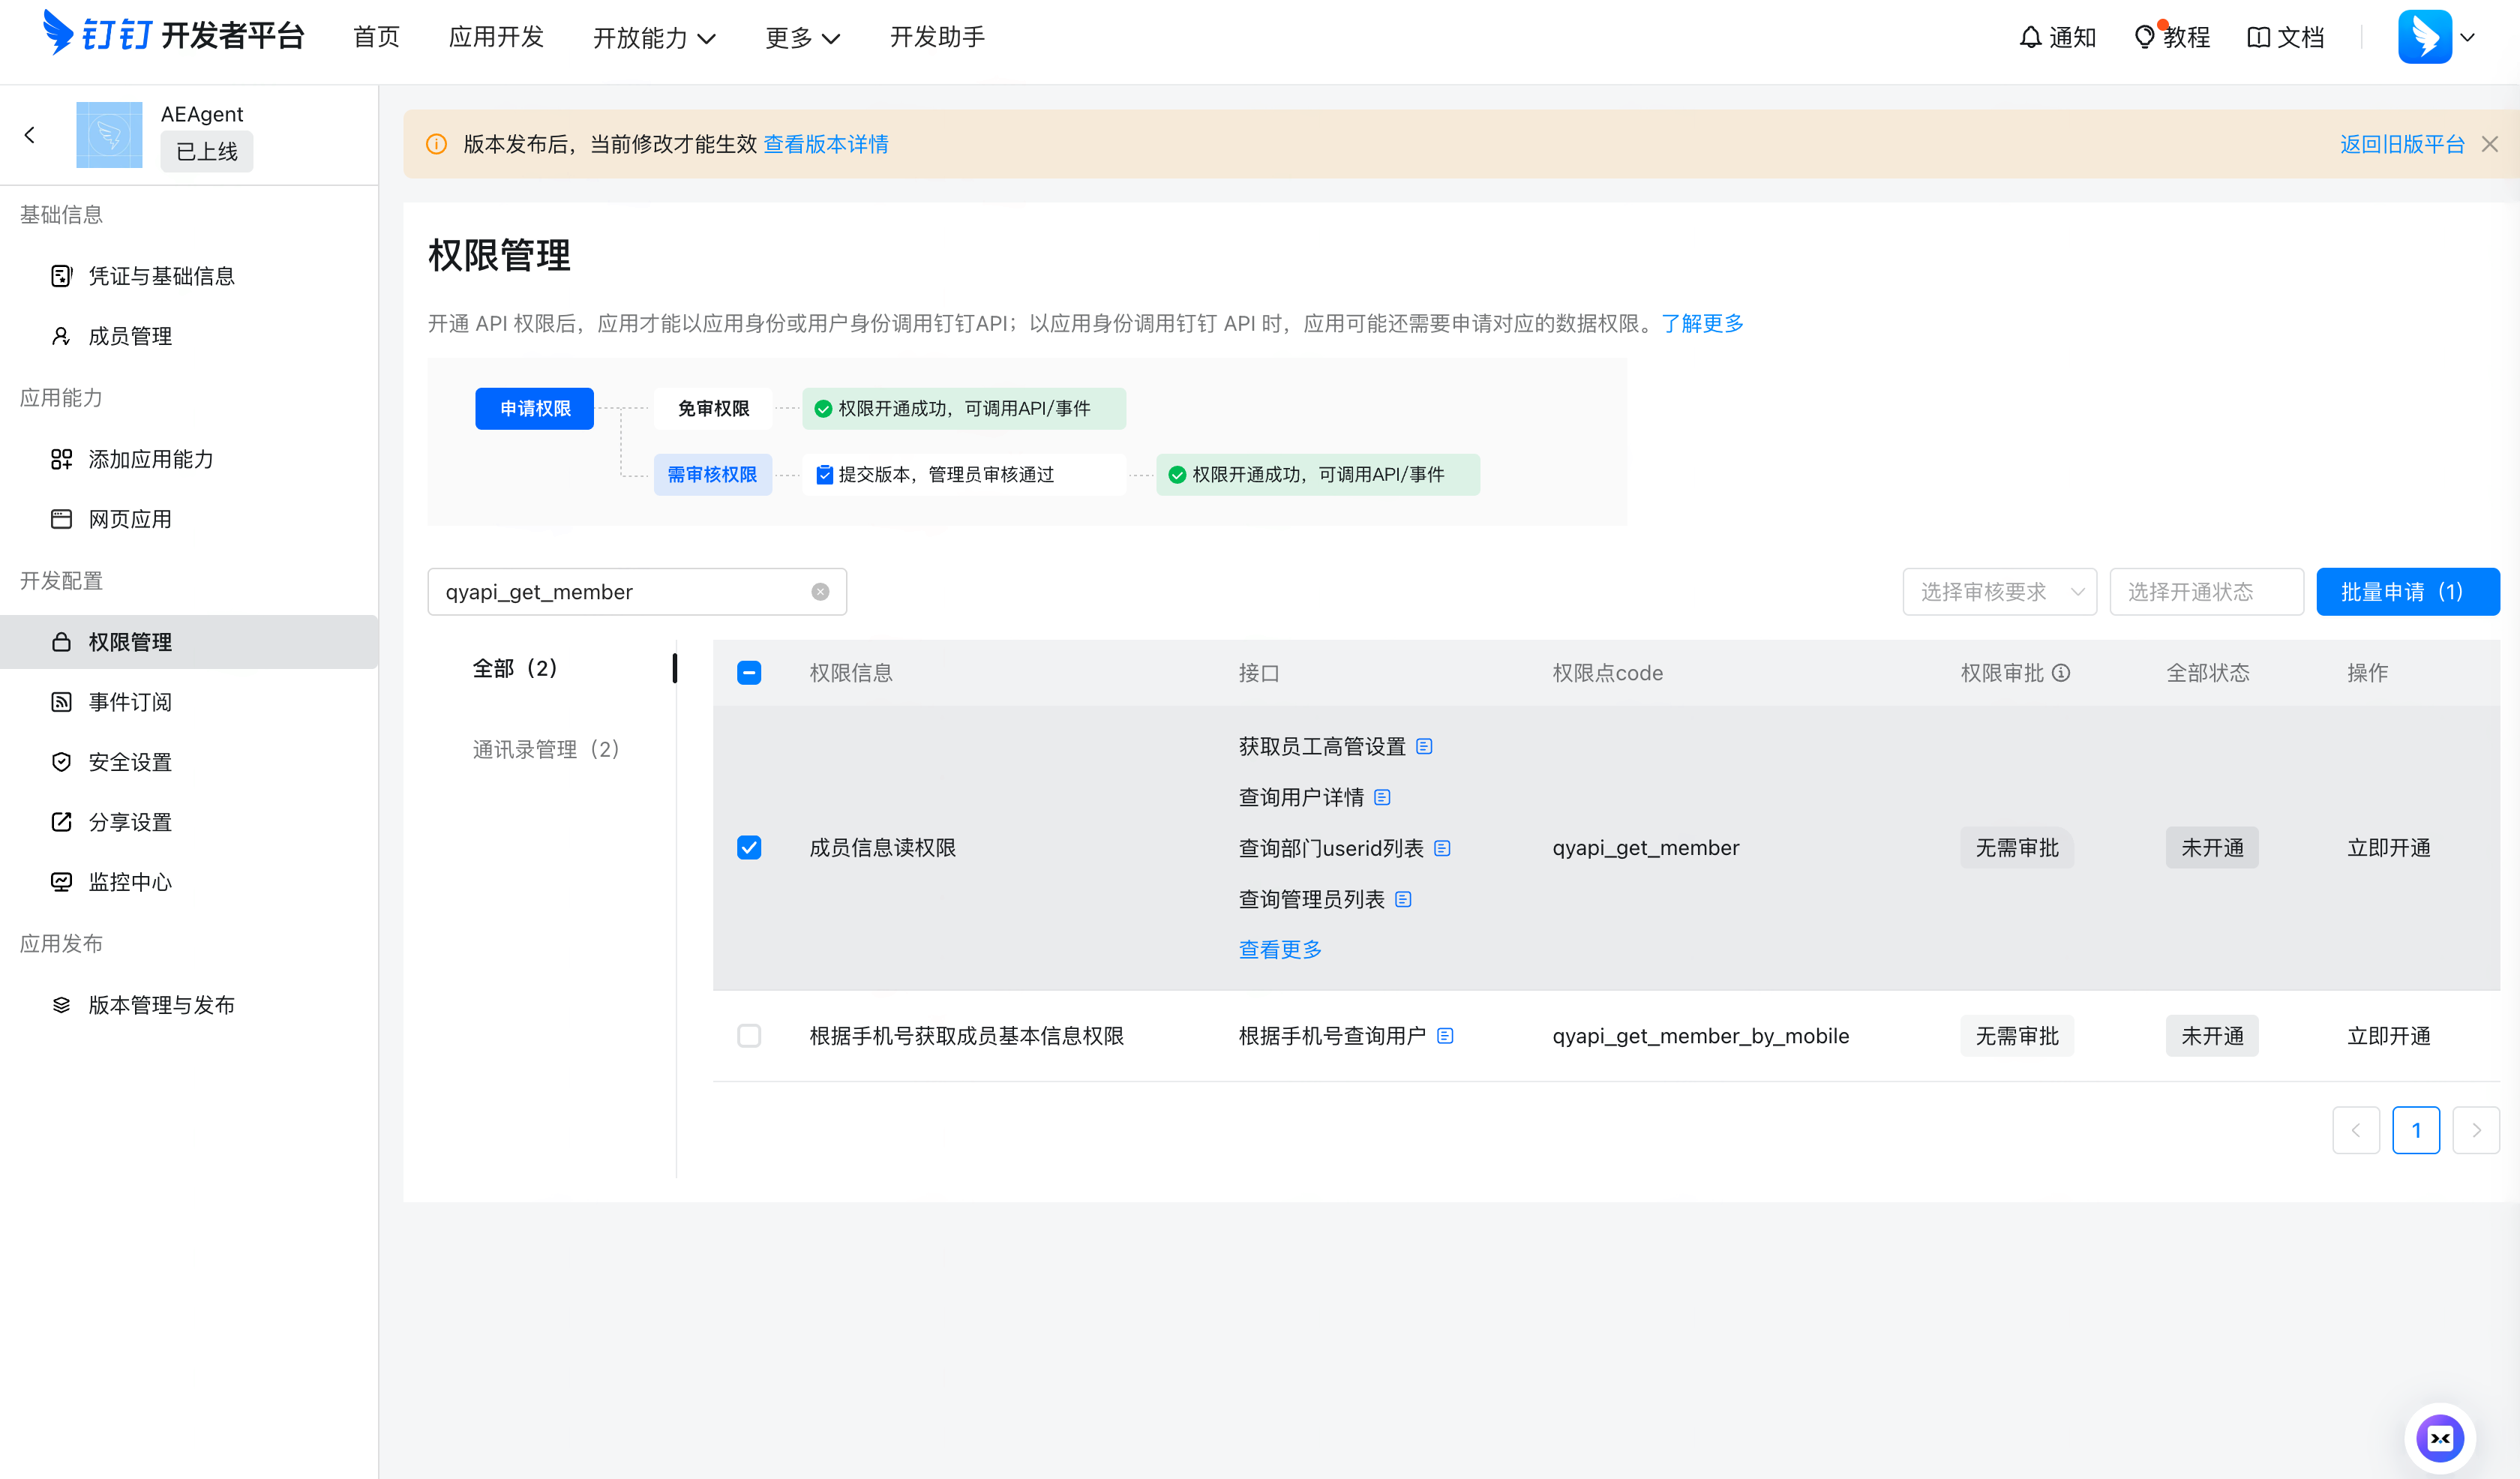Select the 通讯录管理 (2) category tab
Viewport: 2520px width, 1479px height.
546,749
